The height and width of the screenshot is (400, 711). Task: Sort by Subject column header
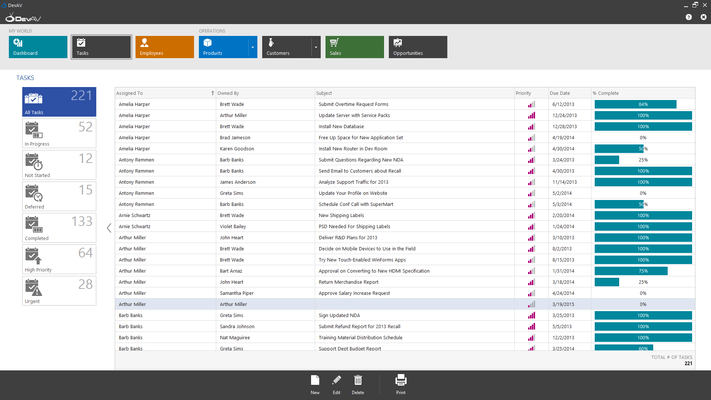(414, 93)
